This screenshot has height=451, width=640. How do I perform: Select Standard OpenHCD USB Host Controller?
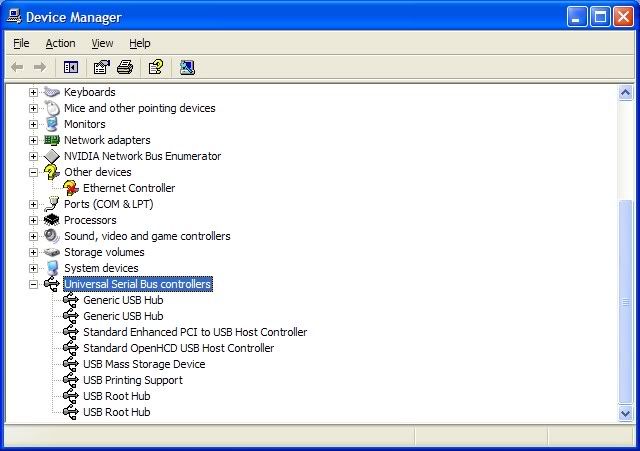178,348
